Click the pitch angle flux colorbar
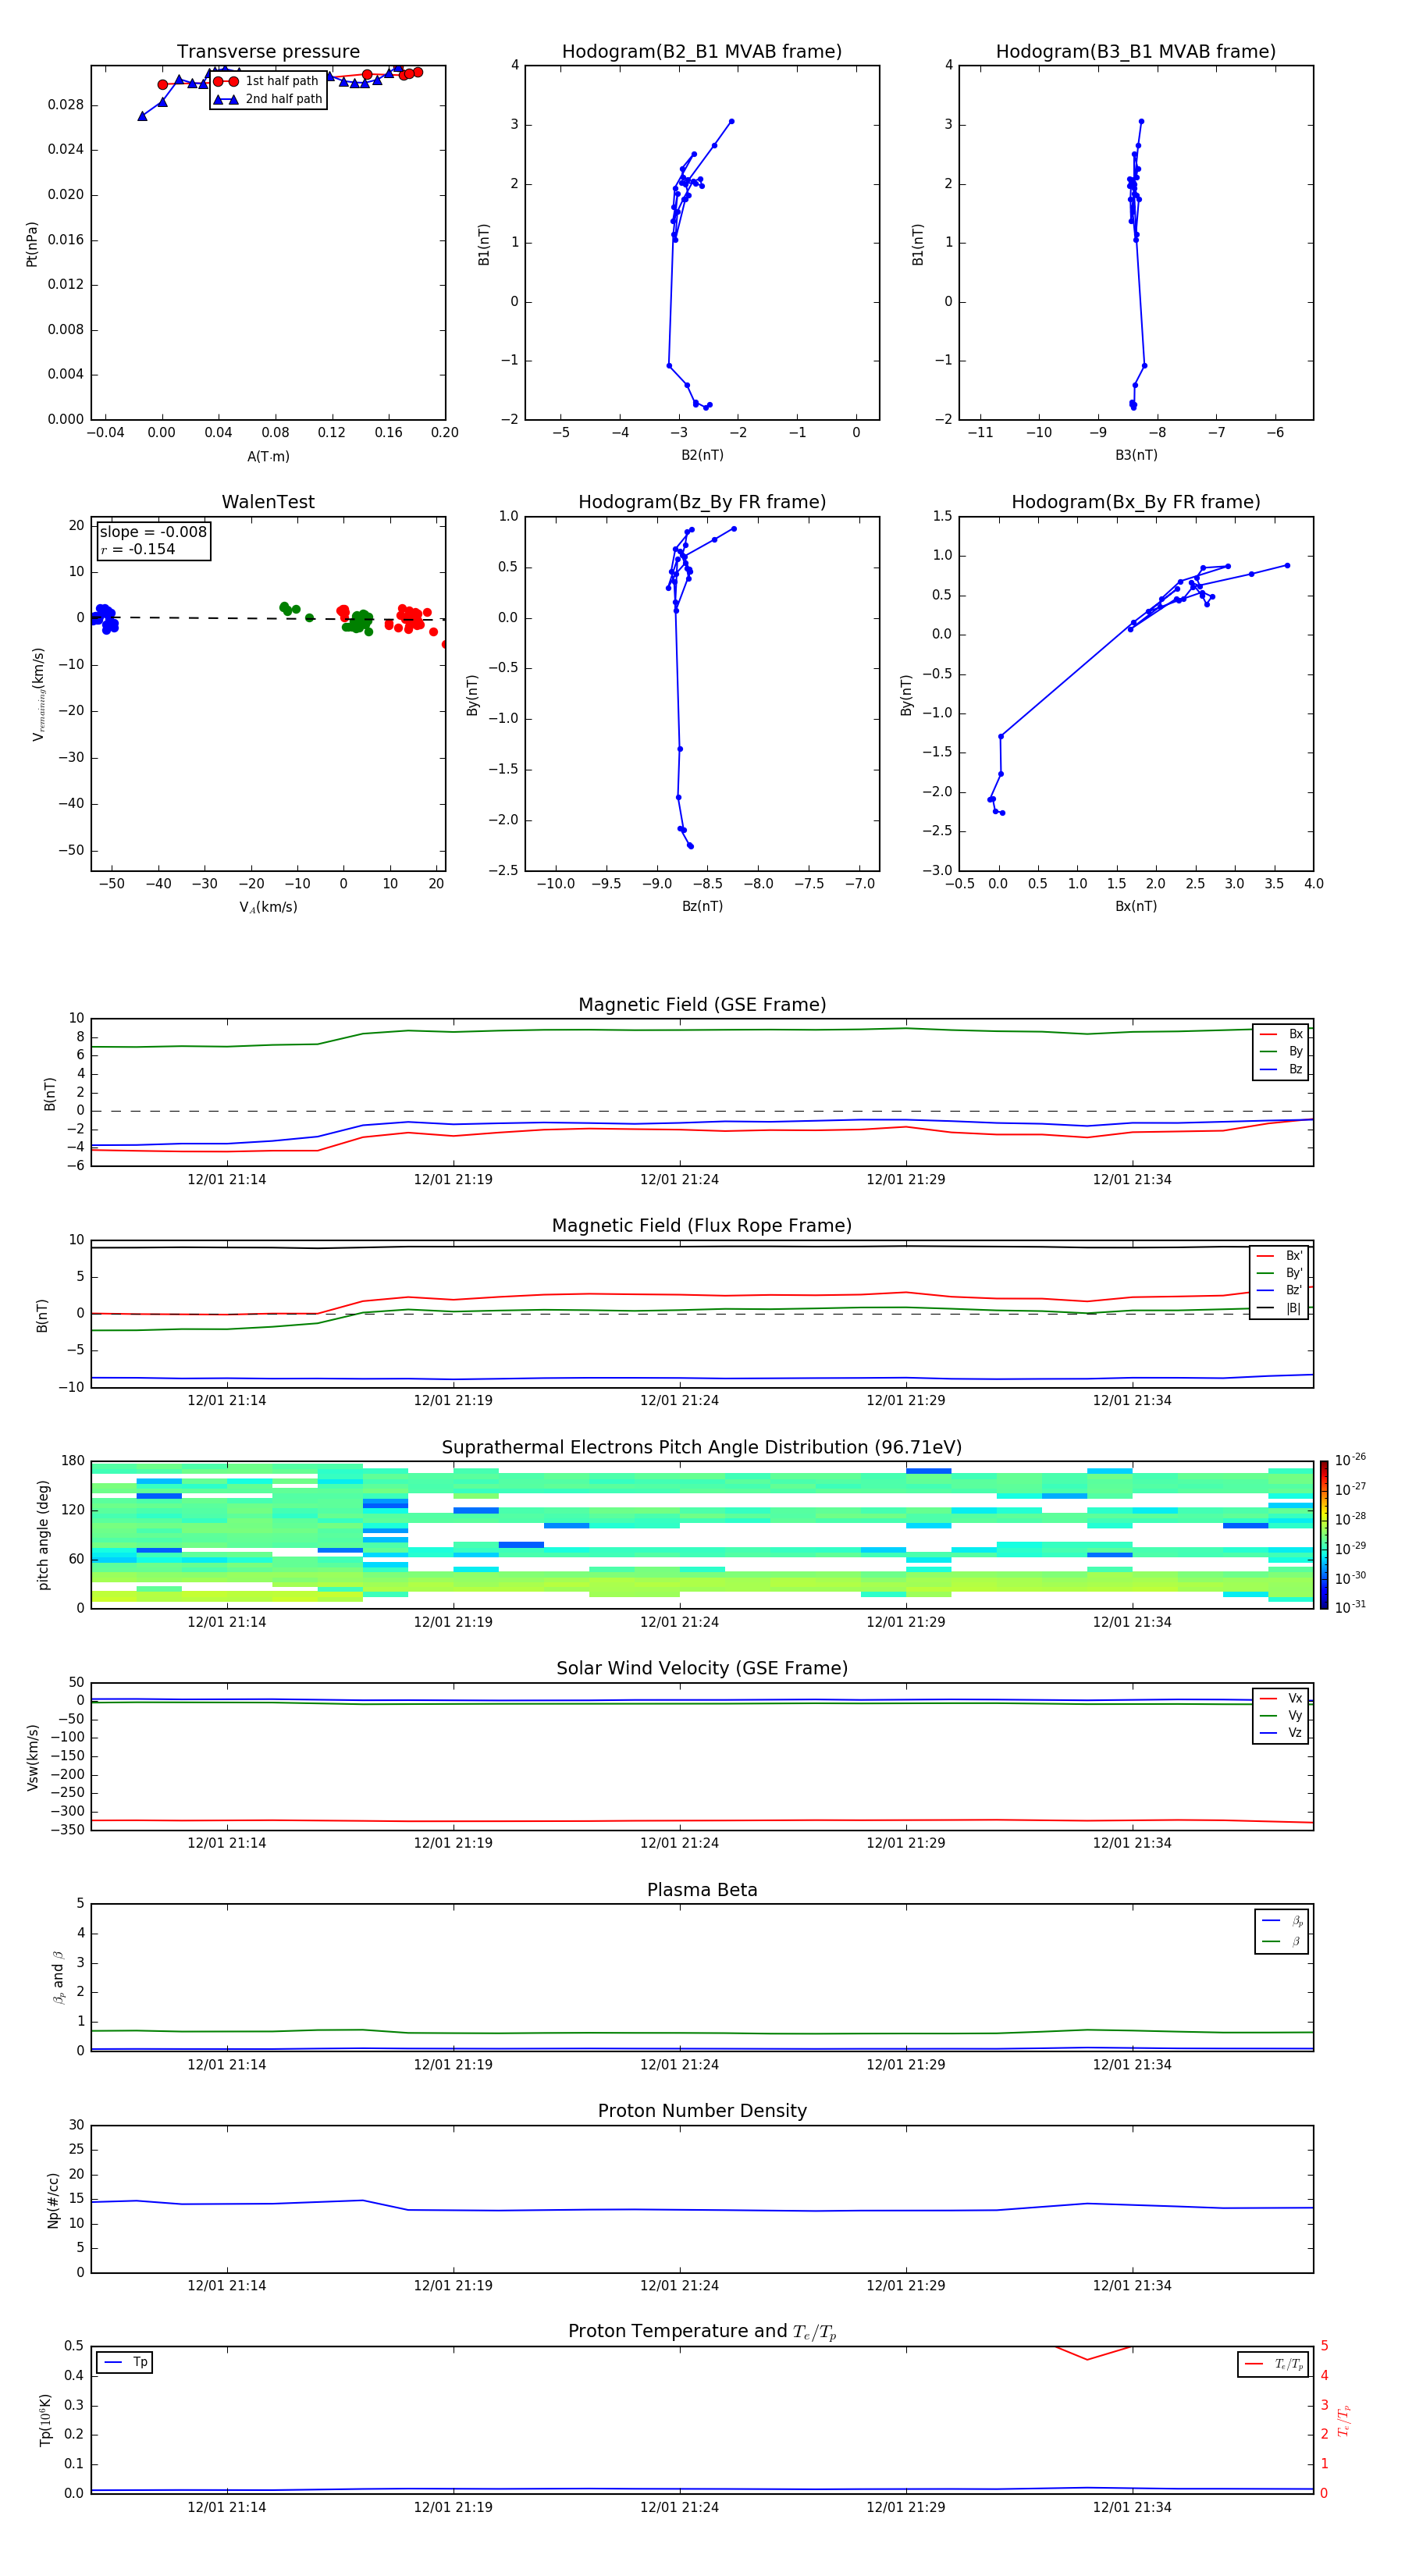This screenshot has width=1405, height=2576. click(x=1323, y=1535)
